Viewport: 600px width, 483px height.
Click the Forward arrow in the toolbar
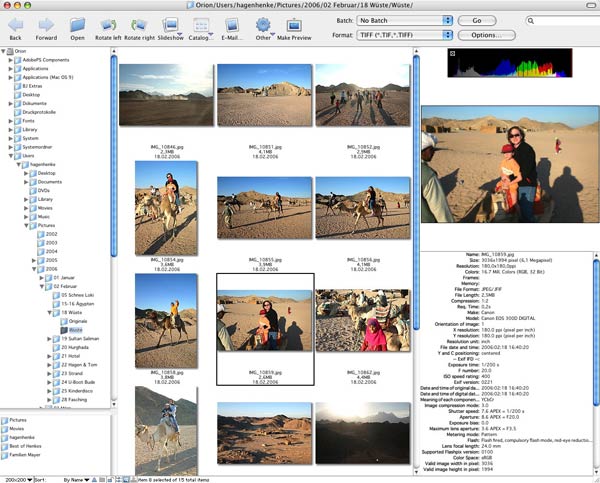point(46,25)
